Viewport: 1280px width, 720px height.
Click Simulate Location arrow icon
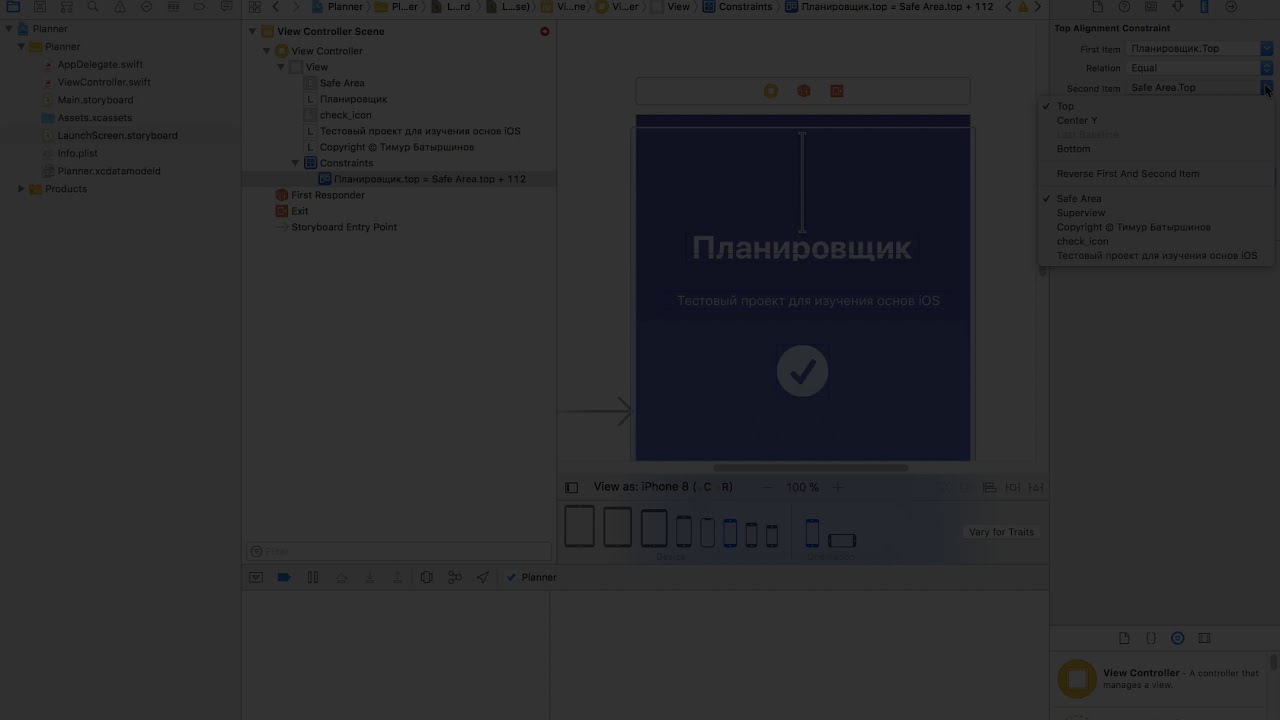coord(483,577)
